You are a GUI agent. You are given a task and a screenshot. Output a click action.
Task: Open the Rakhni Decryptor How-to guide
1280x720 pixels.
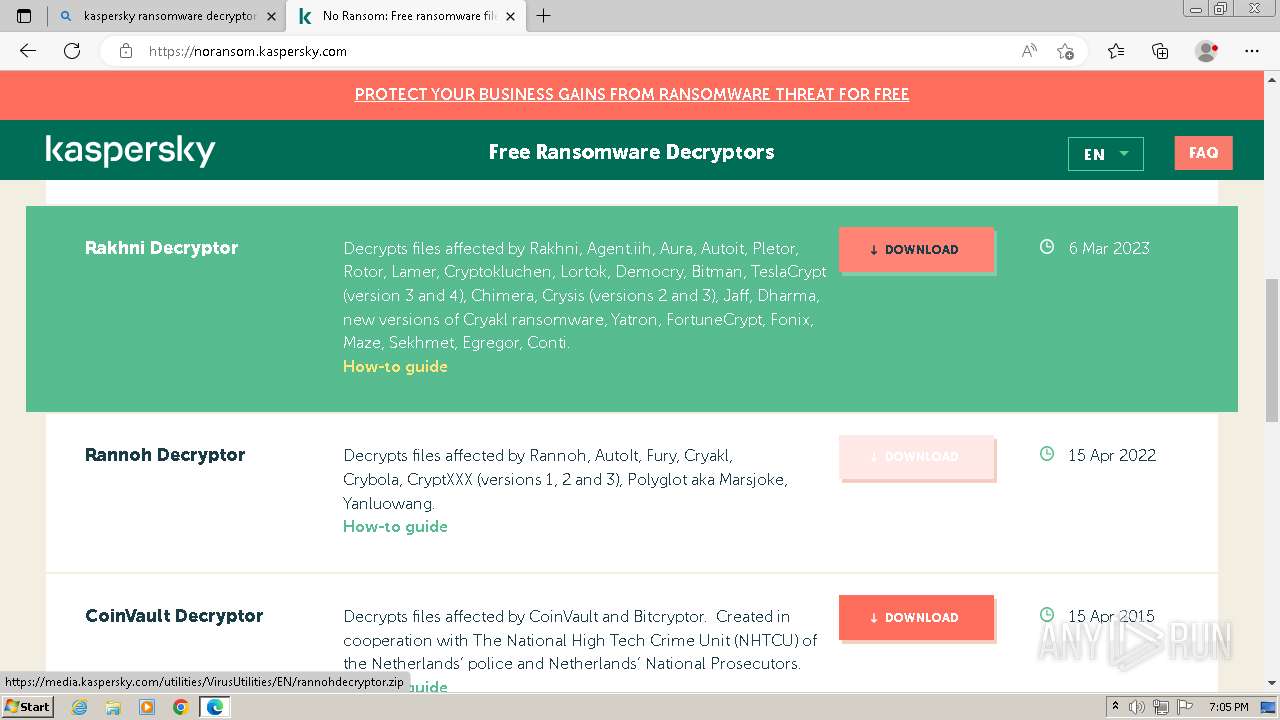tap(395, 367)
